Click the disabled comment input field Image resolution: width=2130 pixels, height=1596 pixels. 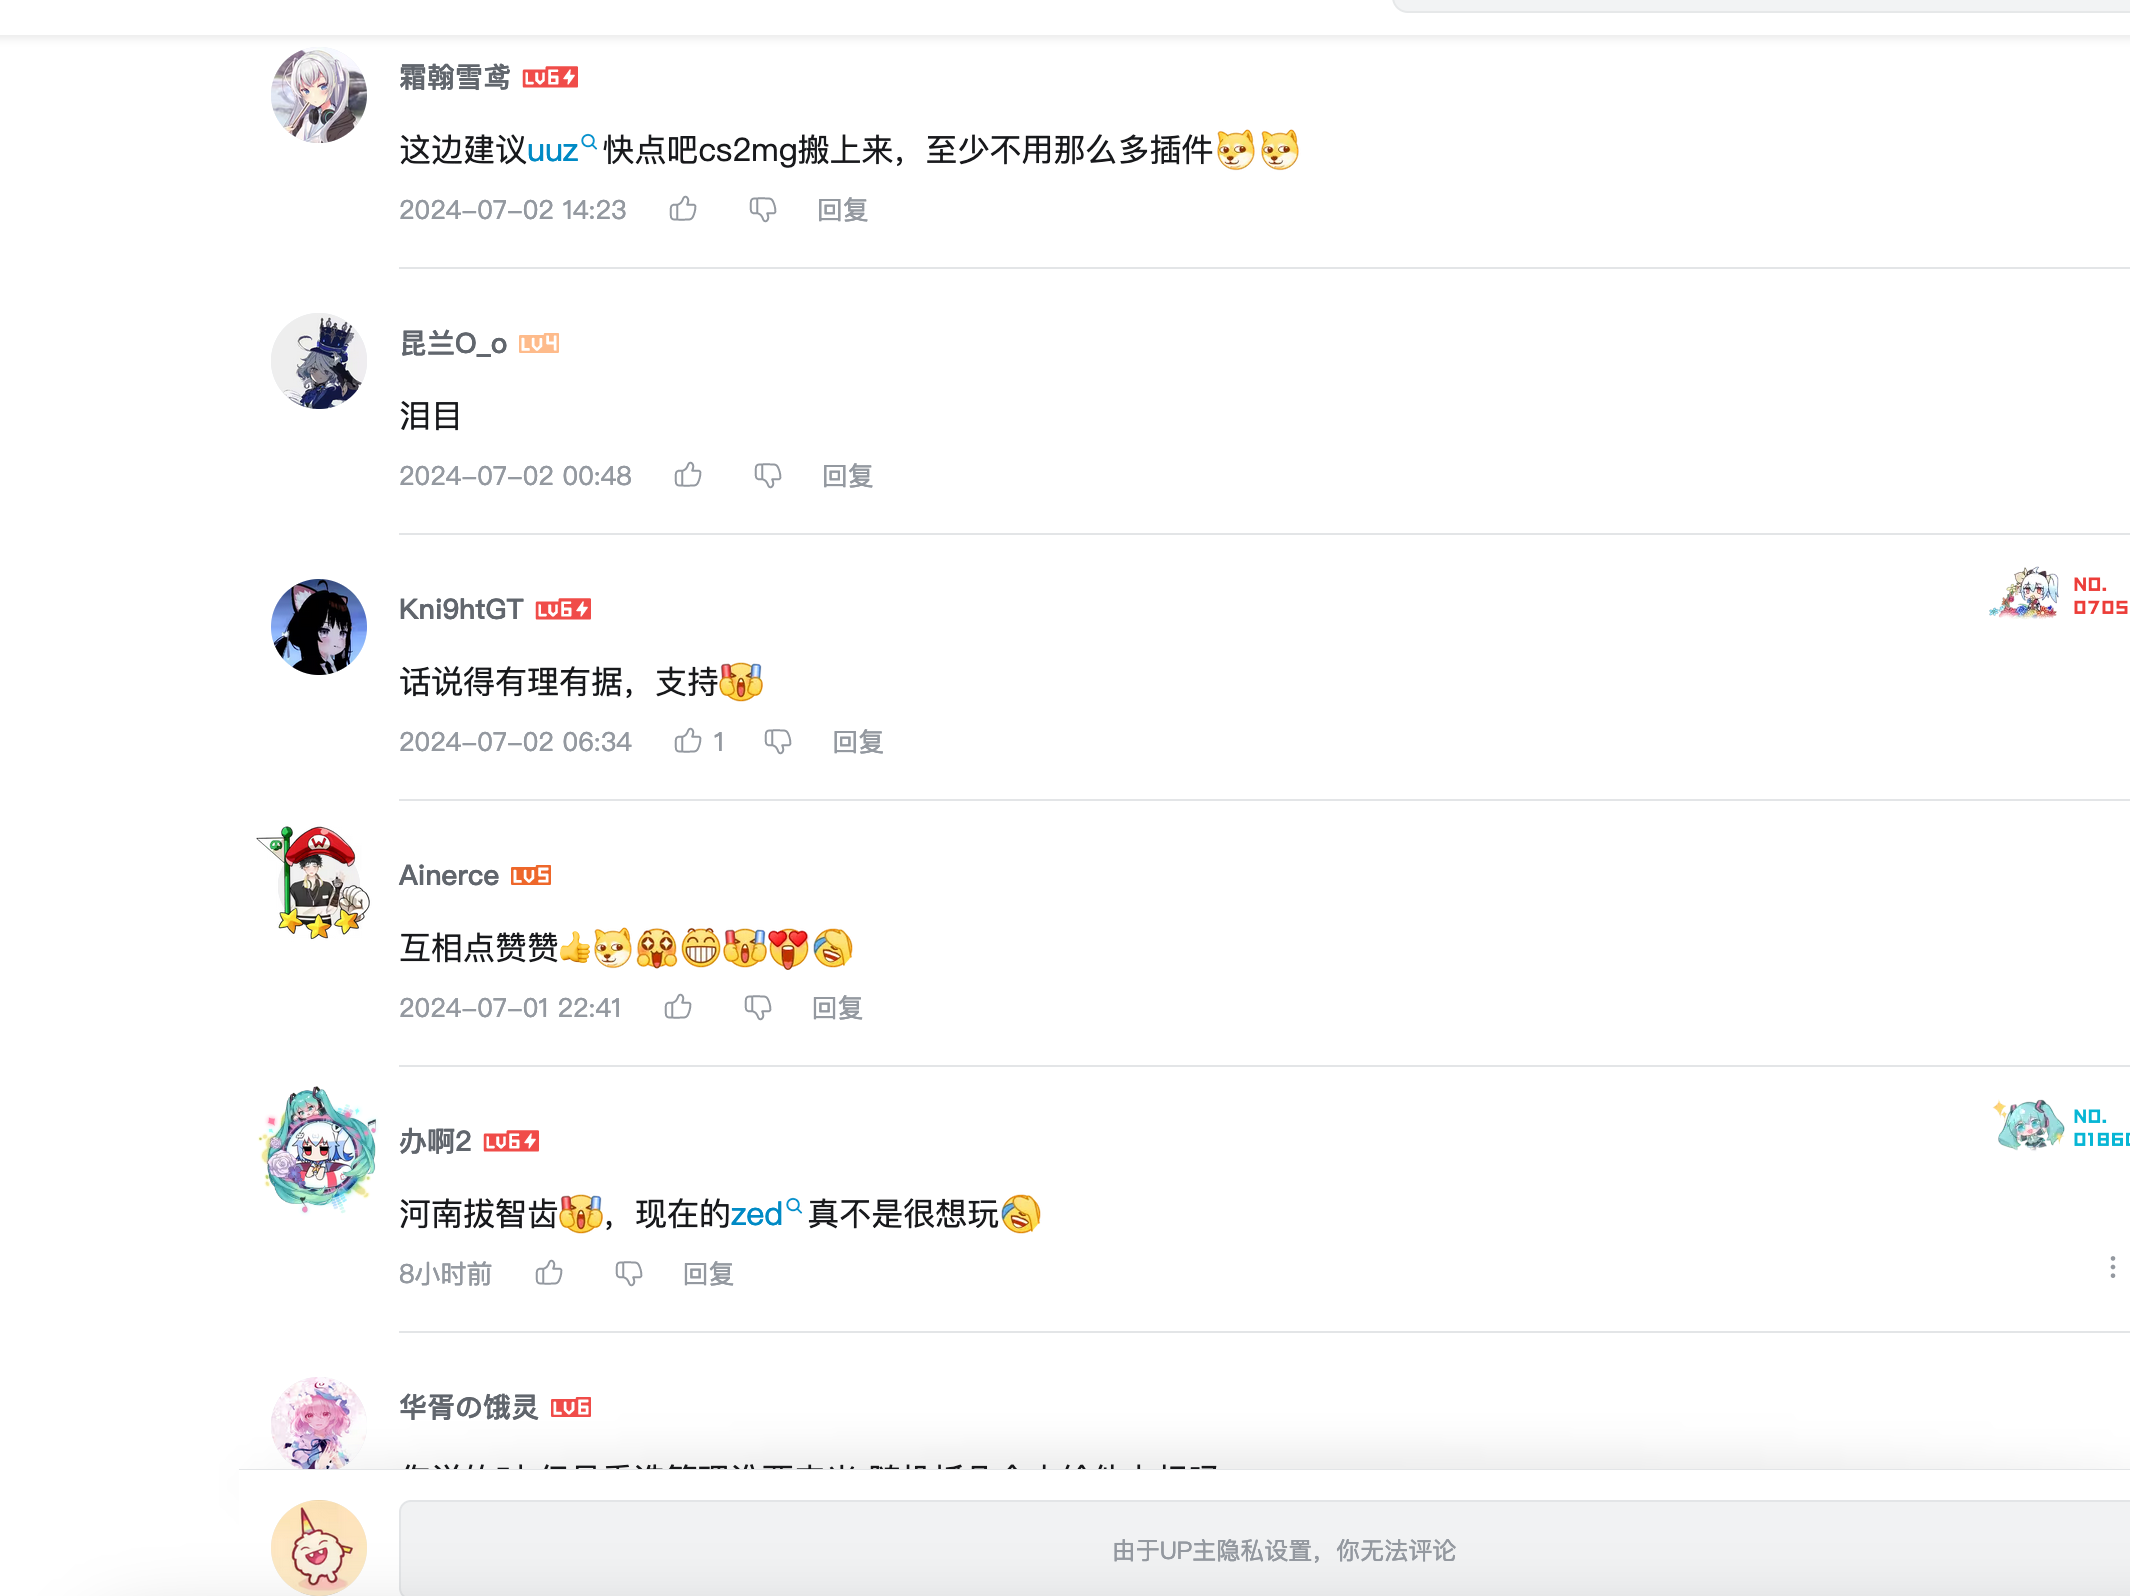pos(1264,1549)
